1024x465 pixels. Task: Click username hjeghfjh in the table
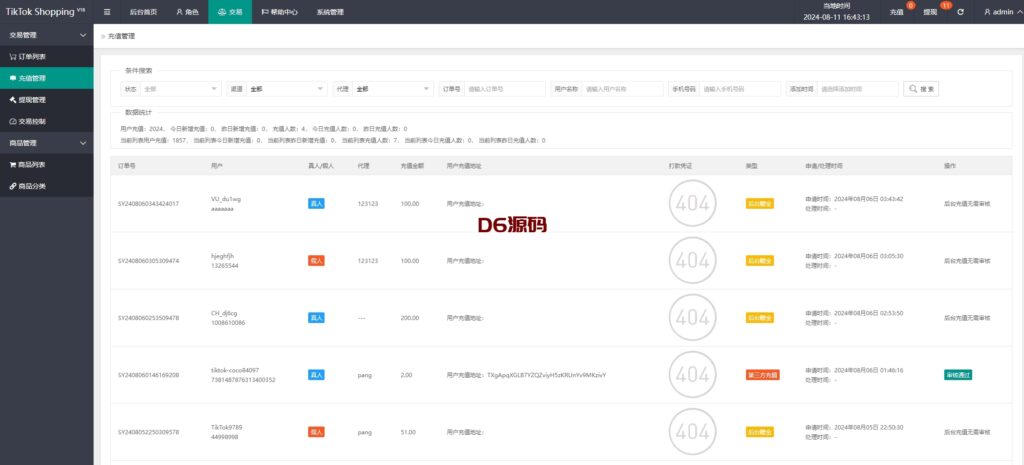pyautogui.click(x=223, y=255)
